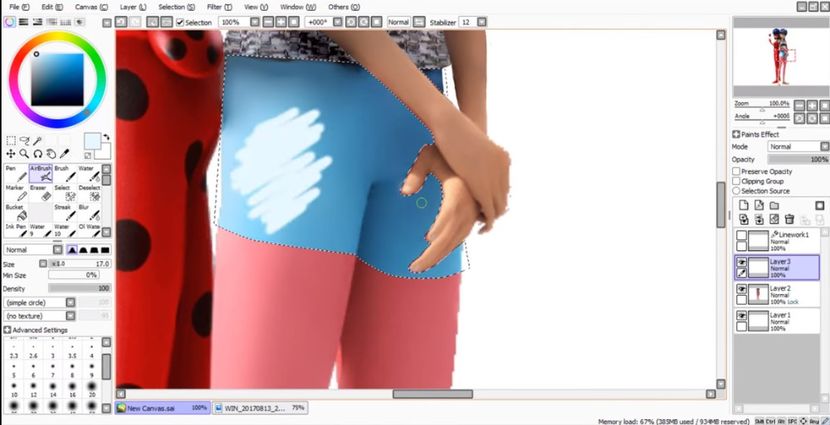
Task: Switch to the WIN_20170813 document tab
Action: 260,408
